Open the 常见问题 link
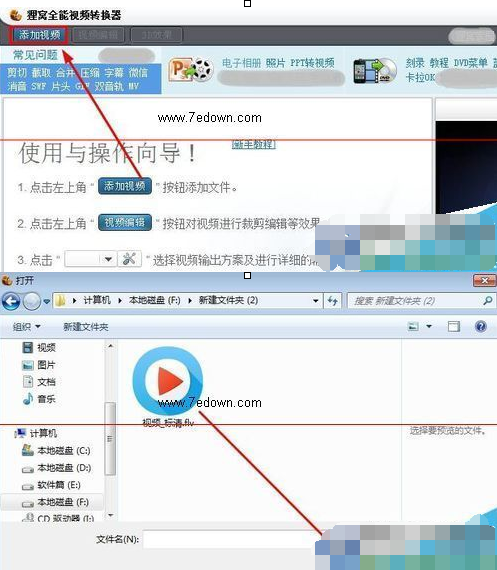This screenshot has width=497, height=570. pyautogui.click(x=35, y=55)
